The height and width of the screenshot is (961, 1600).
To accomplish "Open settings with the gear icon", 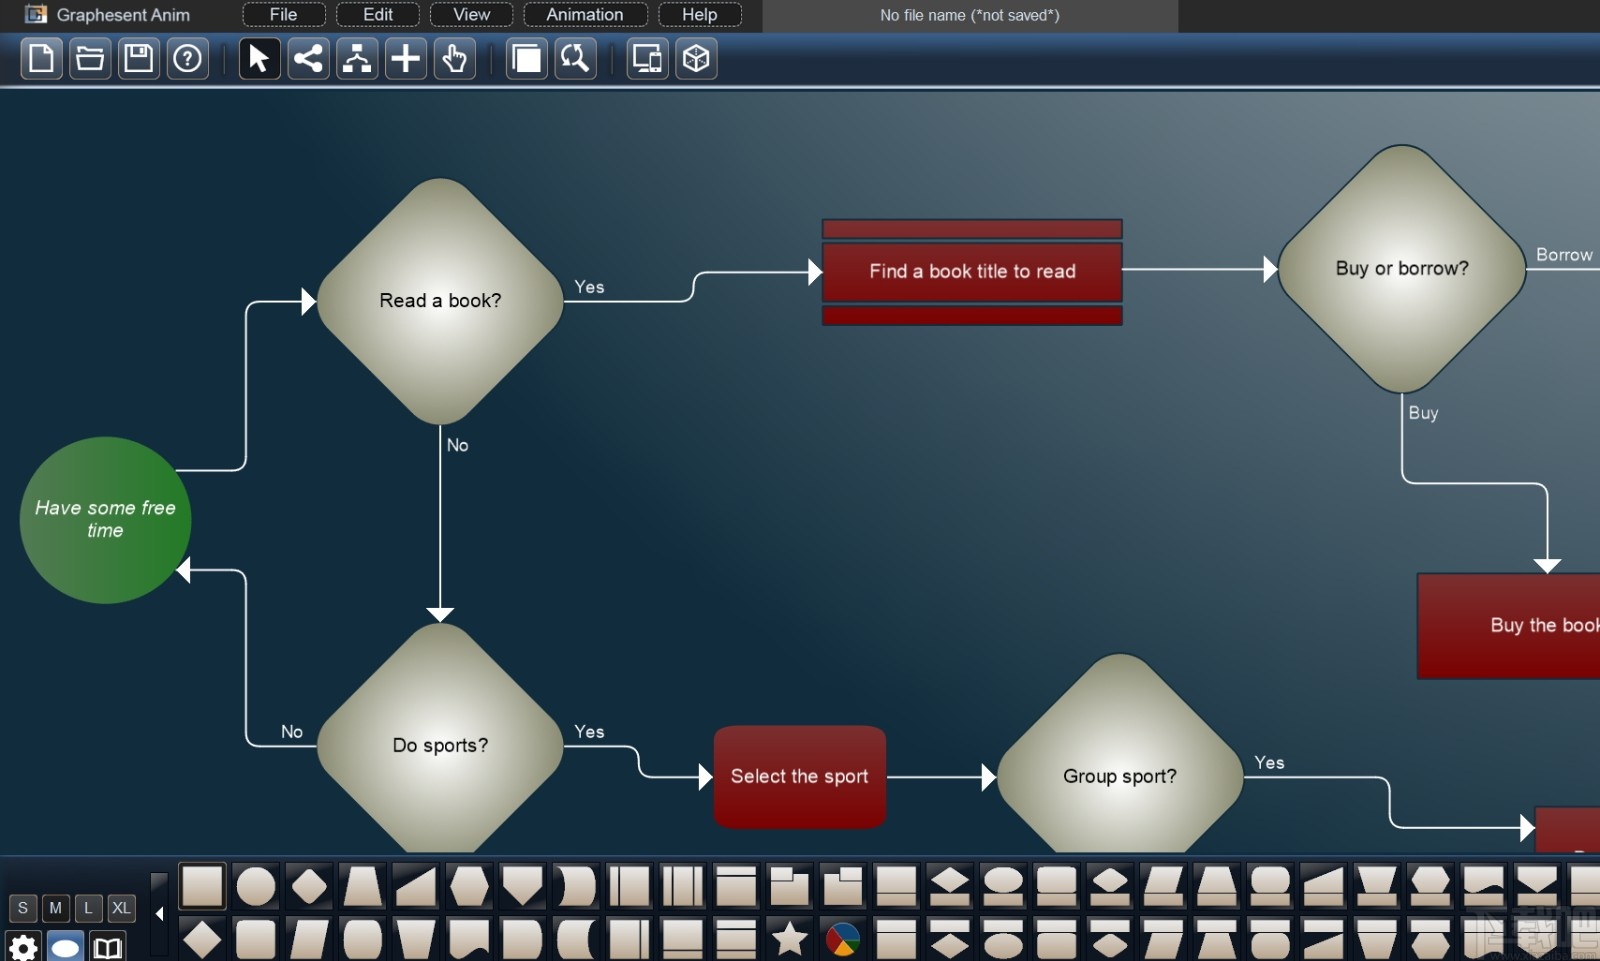I will [x=23, y=947].
